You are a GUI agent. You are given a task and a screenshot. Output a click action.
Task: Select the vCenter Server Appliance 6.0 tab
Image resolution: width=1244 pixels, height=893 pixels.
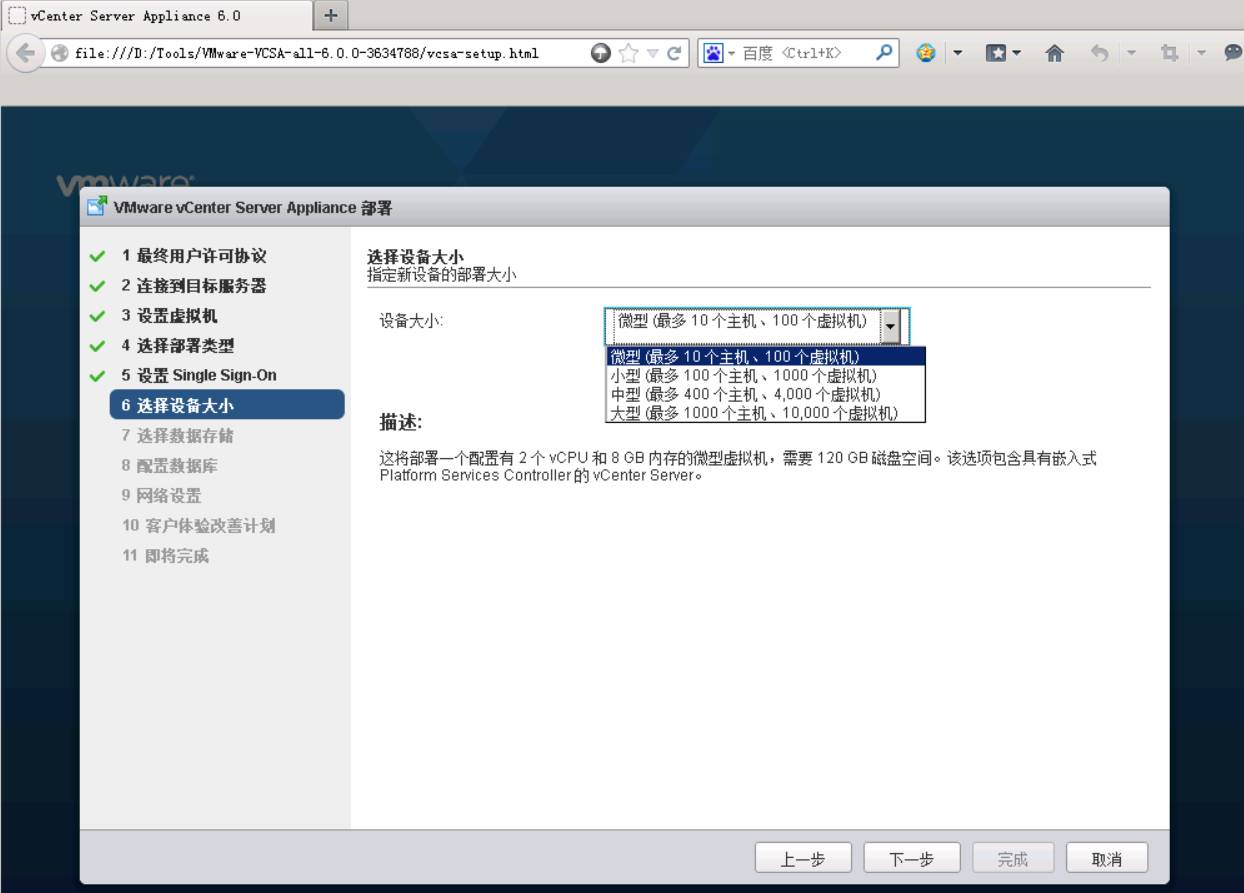(x=157, y=15)
